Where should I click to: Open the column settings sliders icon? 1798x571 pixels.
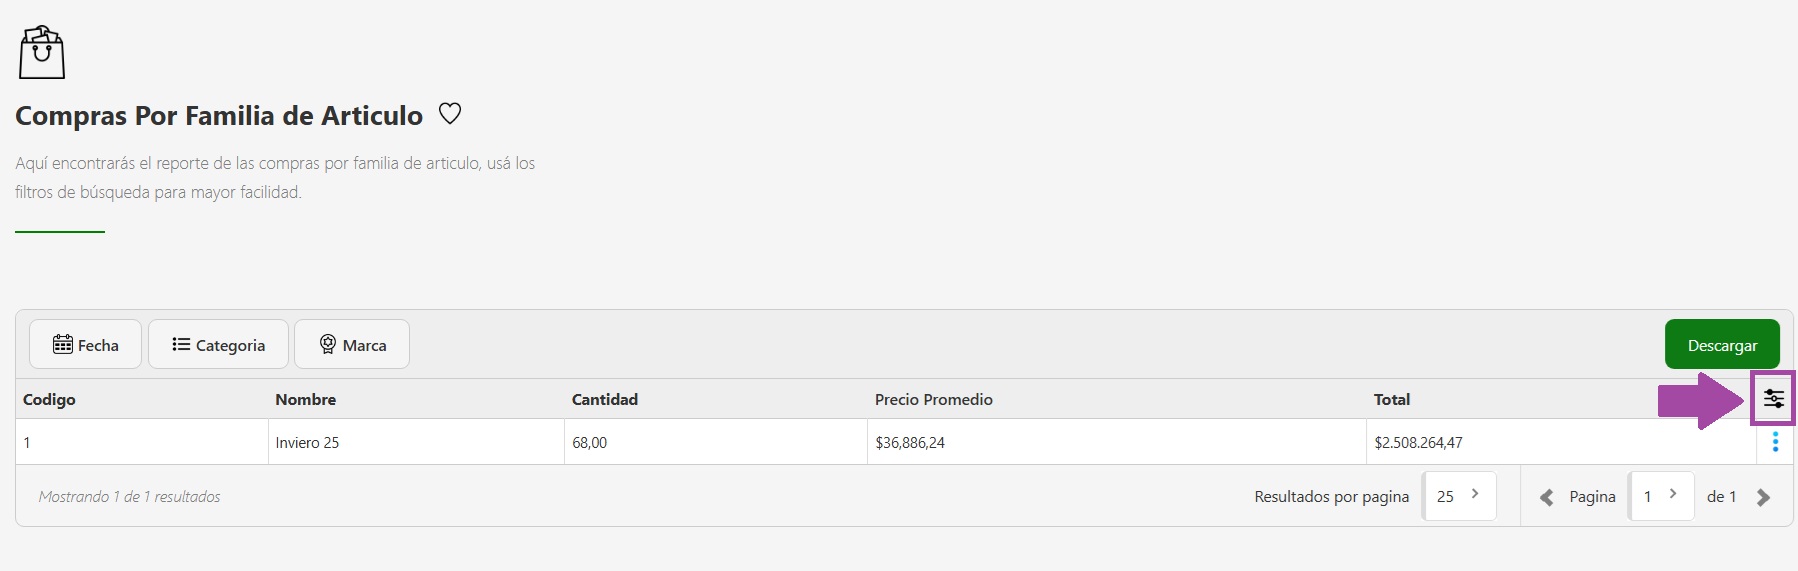click(1773, 399)
